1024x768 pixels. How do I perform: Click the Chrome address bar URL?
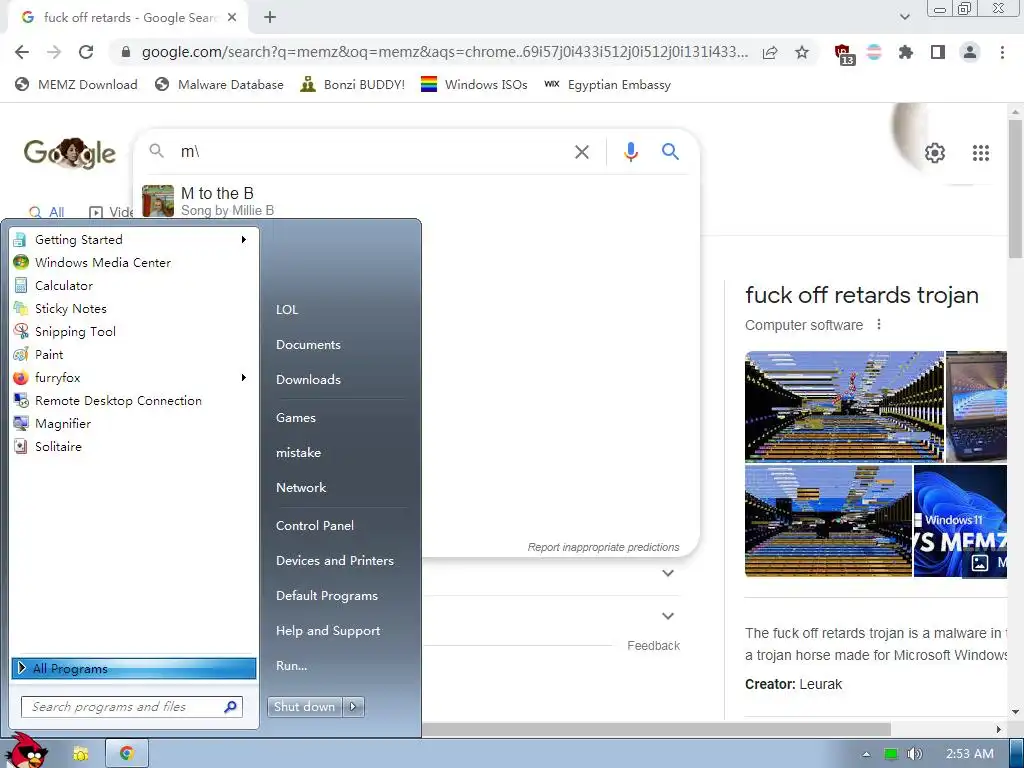(x=445, y=52)
